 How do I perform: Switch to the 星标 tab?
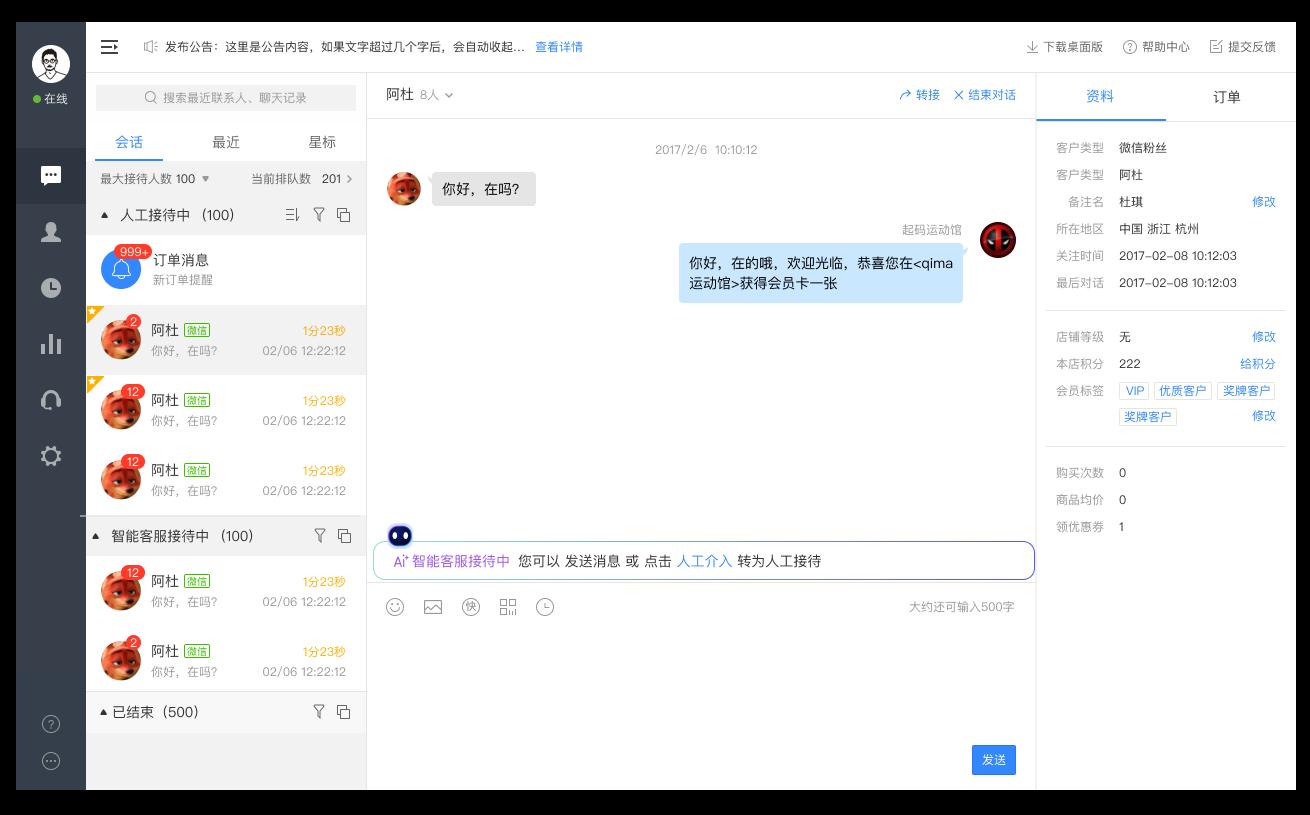322,142
